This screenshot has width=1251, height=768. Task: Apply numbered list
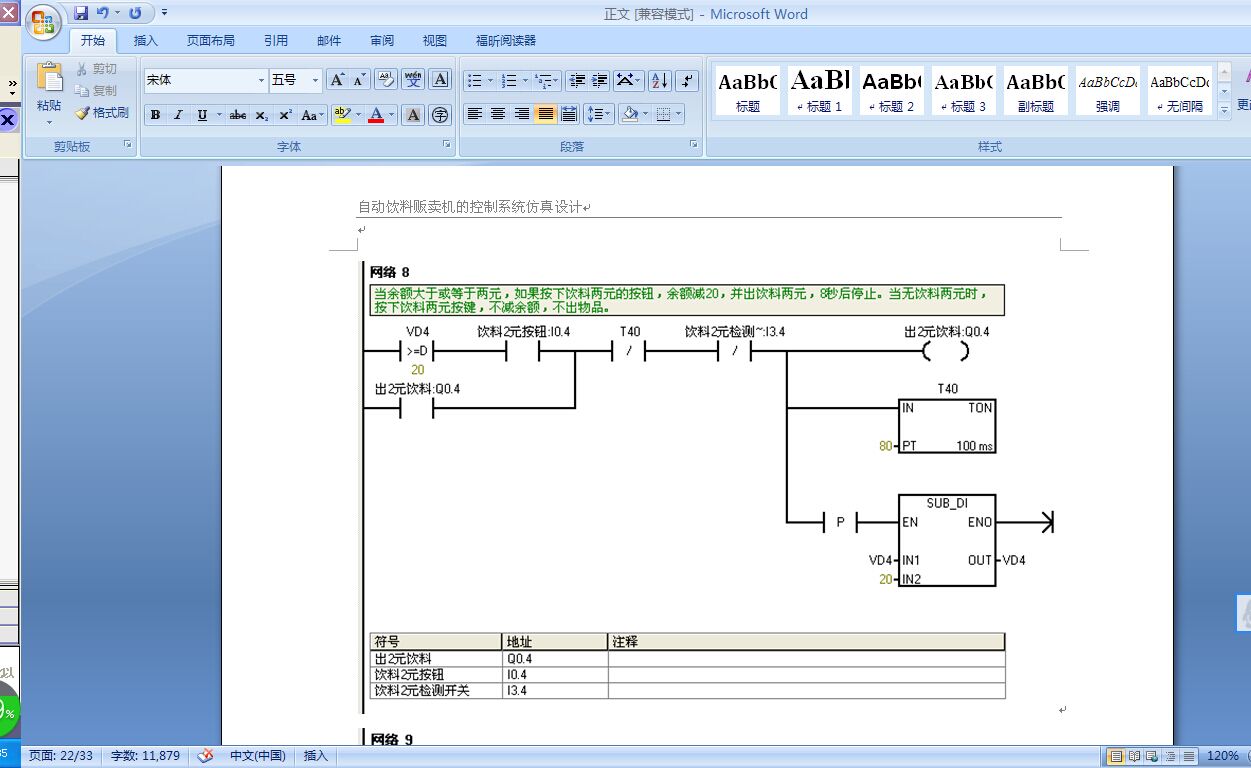coord(509,80)
